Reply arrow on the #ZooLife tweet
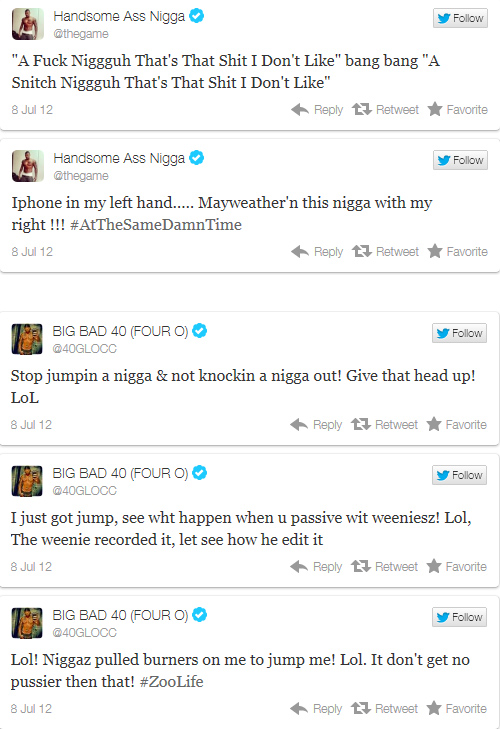The width and height of the screenshot is (500, 729). (x=299, y=709)
